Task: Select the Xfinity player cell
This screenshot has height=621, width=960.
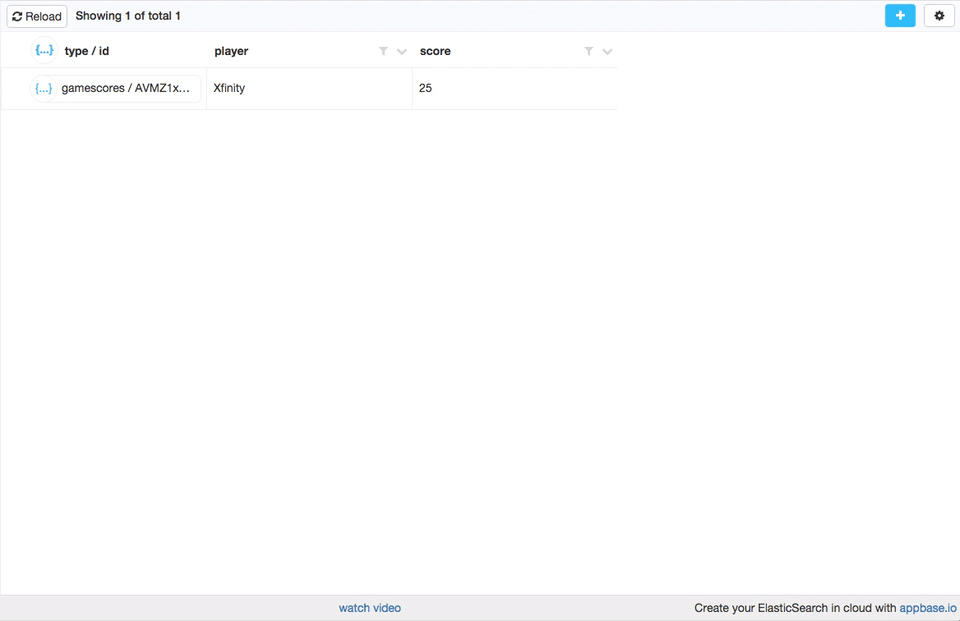Action: pos(309,88)
